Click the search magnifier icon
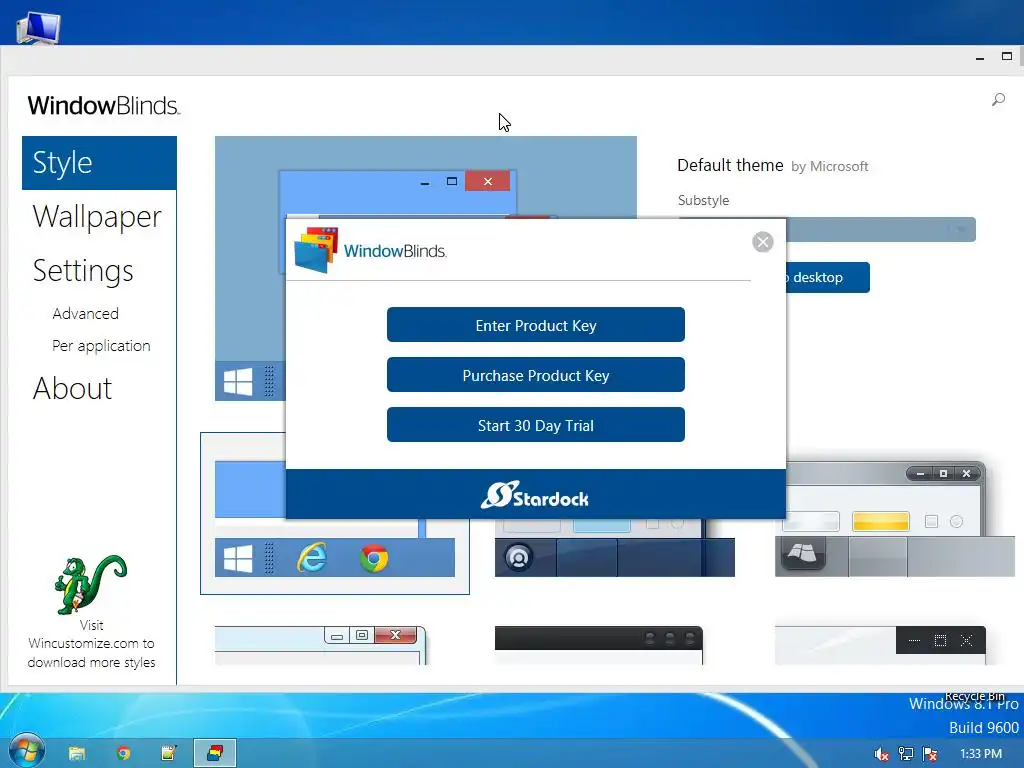 point(999,99)
